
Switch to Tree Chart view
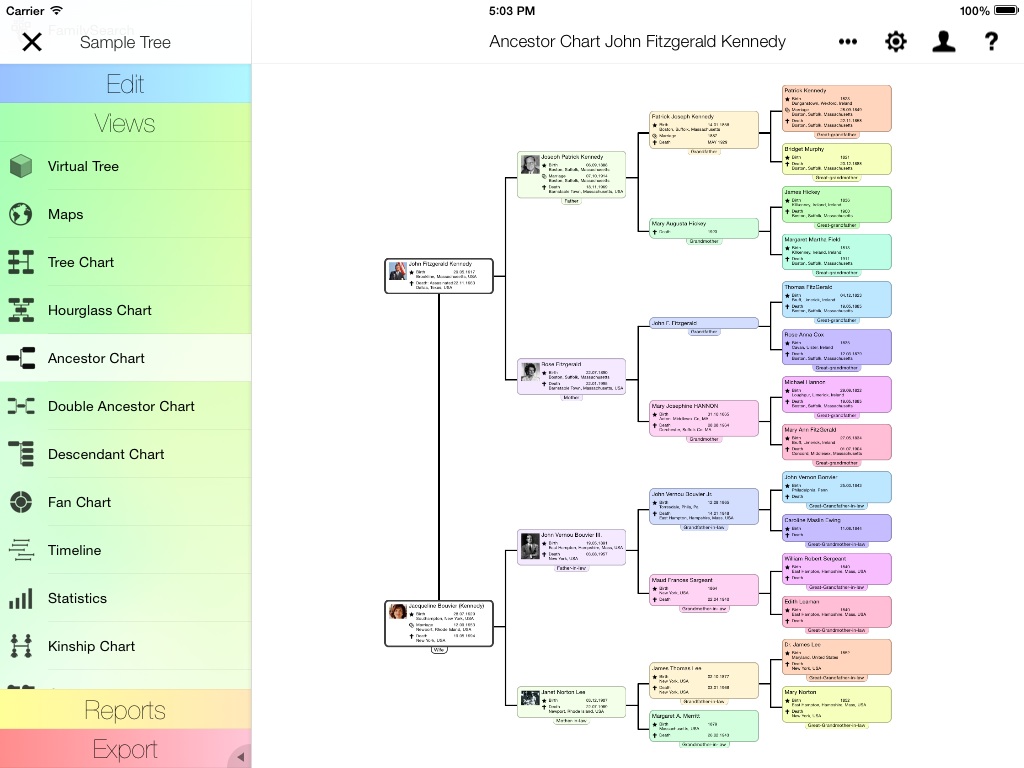coord(125,262)
